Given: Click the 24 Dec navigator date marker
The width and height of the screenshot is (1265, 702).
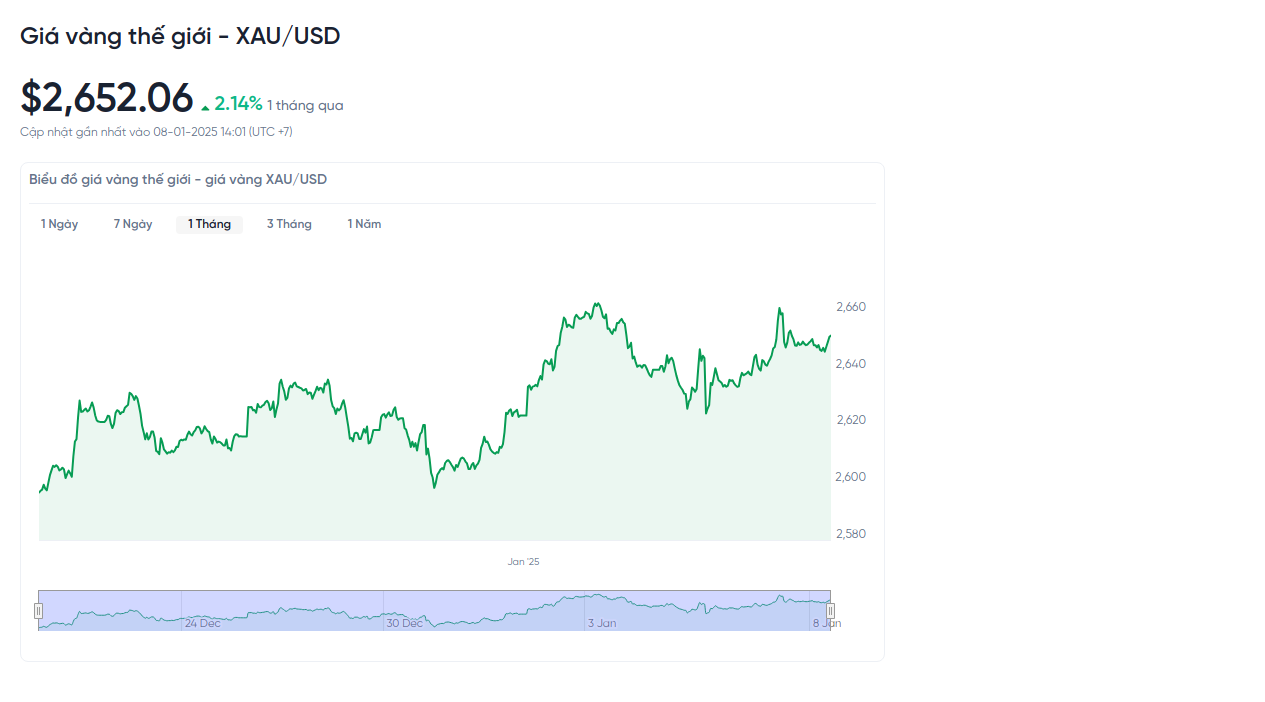Looking at the screenshot, I should (202, 623).
